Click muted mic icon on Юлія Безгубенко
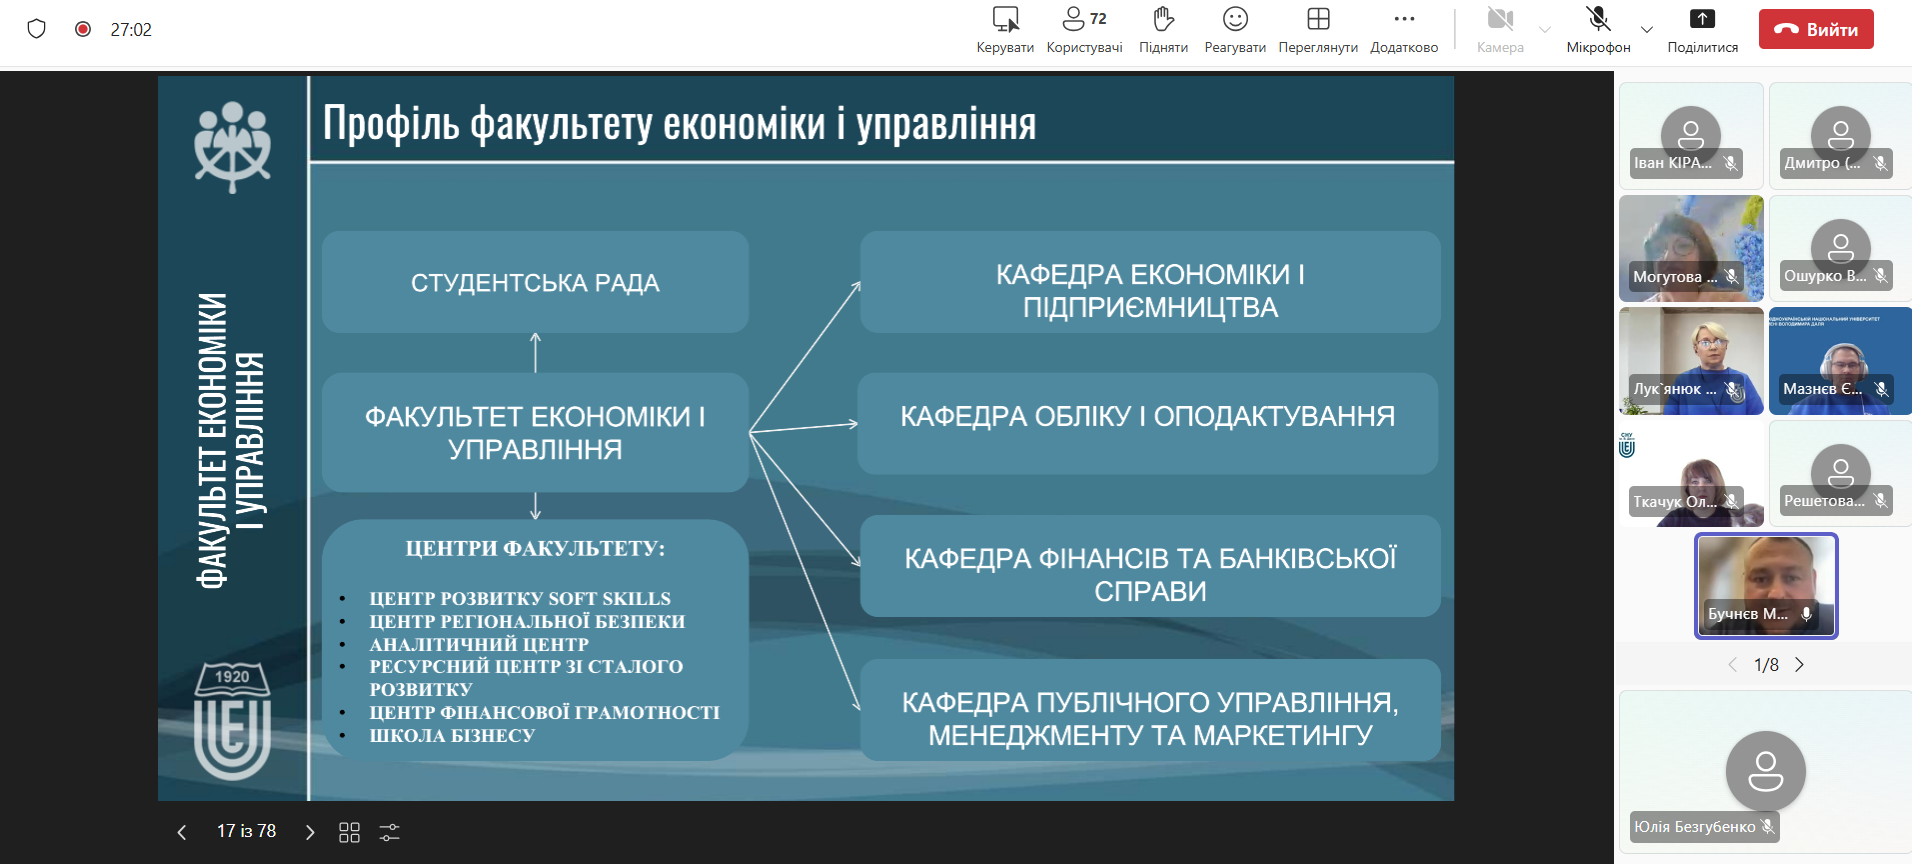Viewport: 1912px width, 864px height. pos(1767,827)
